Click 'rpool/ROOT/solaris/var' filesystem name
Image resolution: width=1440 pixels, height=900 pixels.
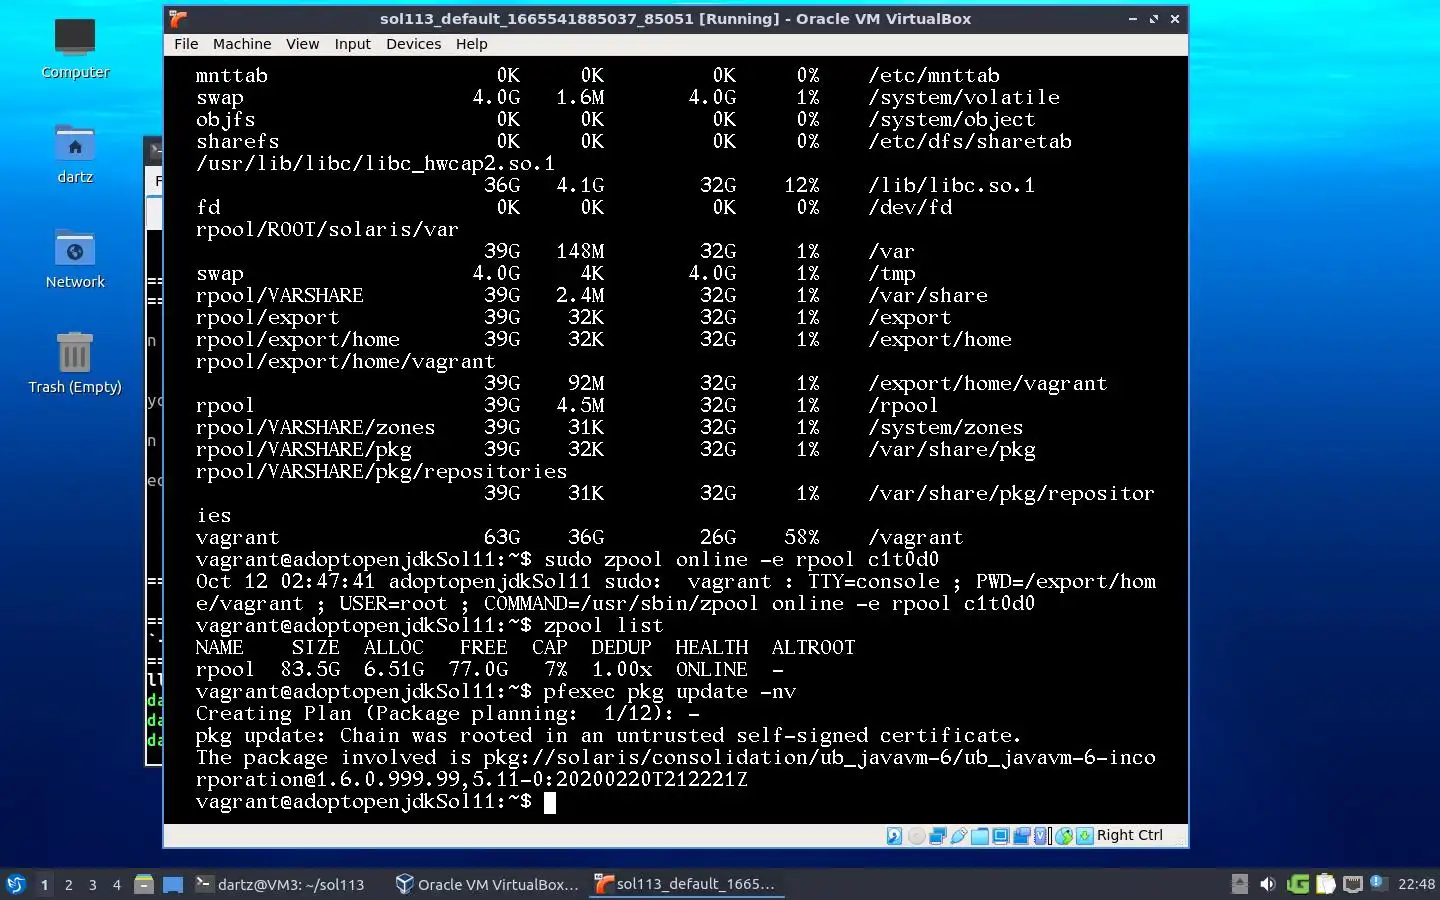tap(327, 230)
